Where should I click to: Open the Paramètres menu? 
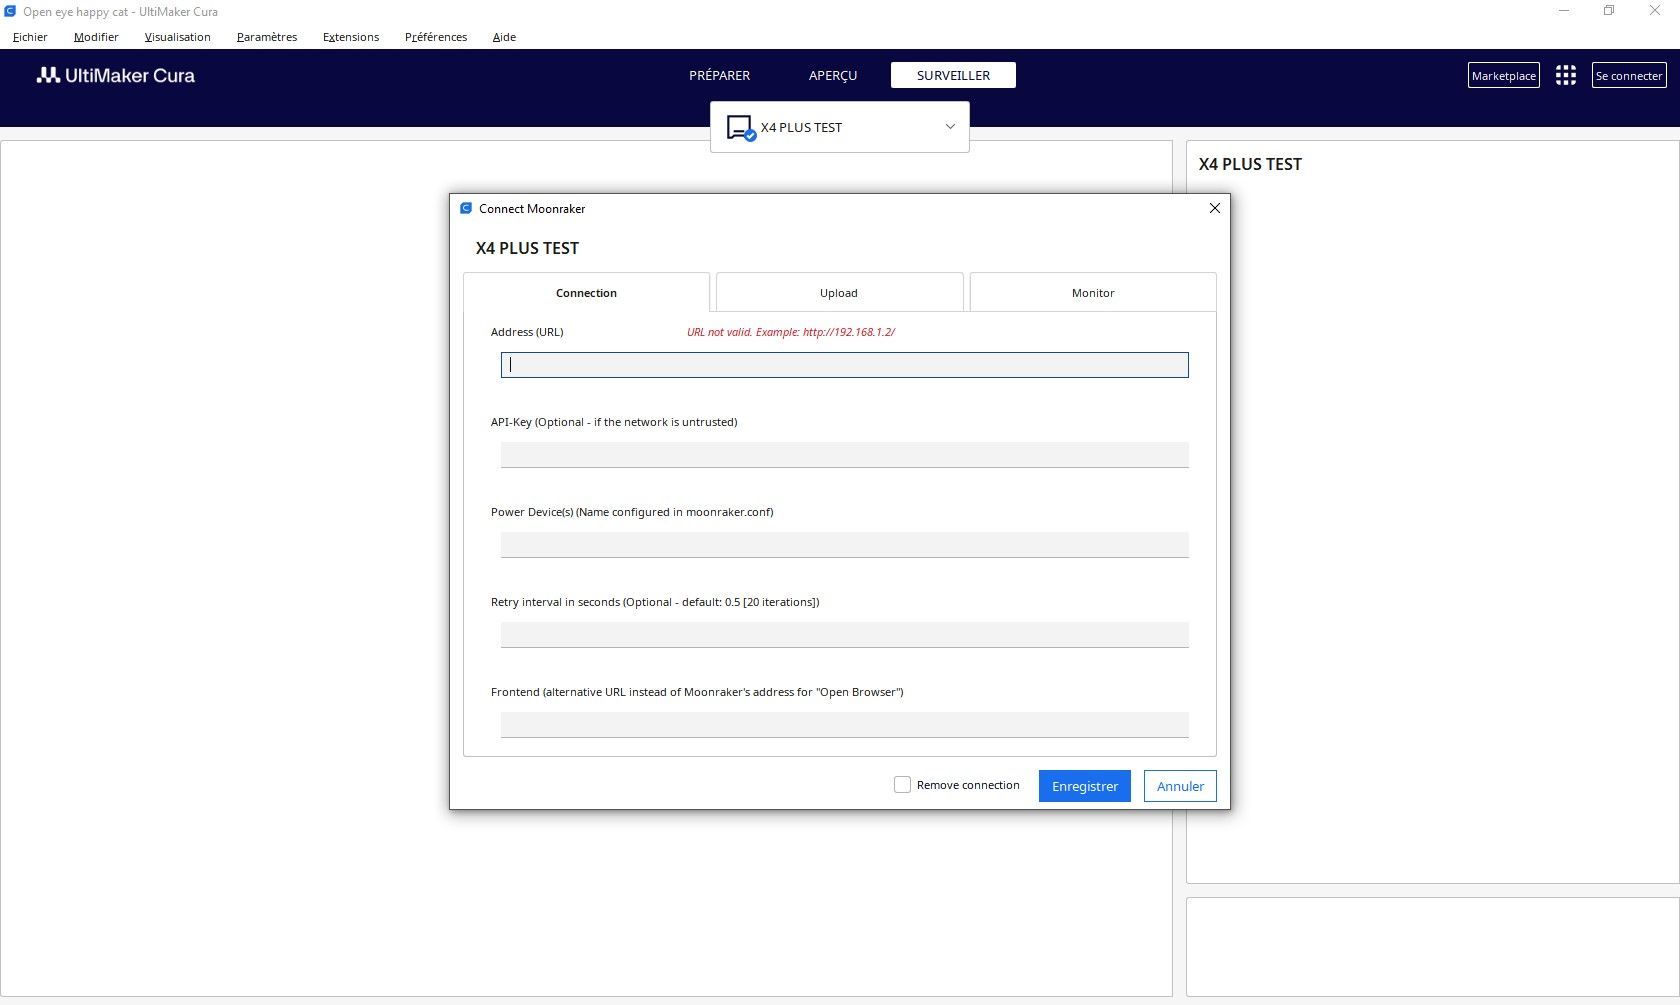tap(267, 37)
